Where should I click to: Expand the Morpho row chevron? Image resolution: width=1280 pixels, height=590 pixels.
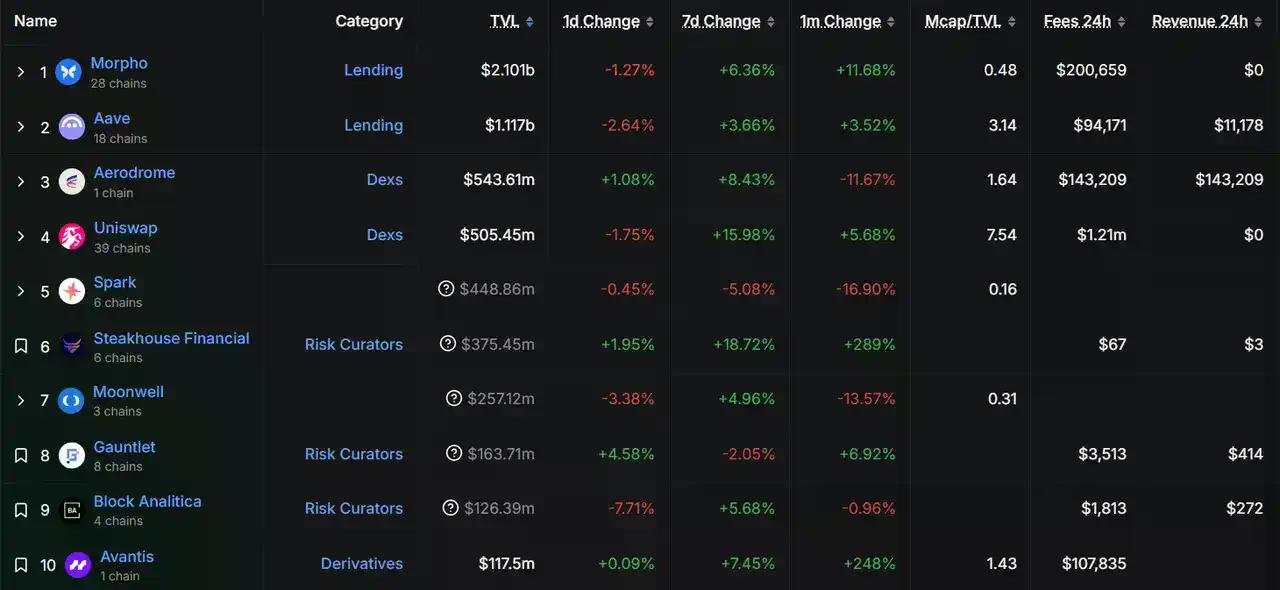click(x=21, y=72)
